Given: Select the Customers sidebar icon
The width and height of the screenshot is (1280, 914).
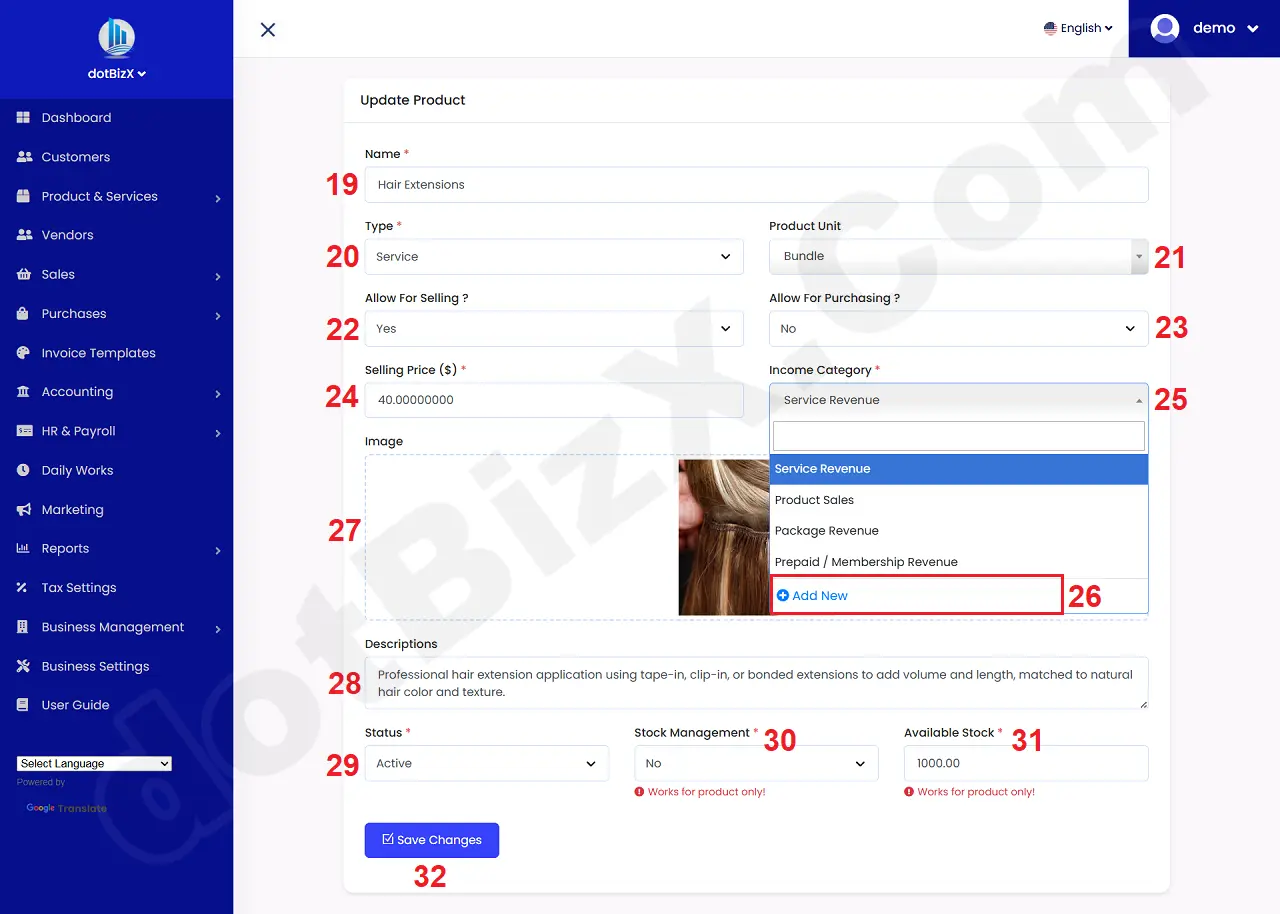Looking at the screenshot, I should pyautogui.click(x=22, y=157).
